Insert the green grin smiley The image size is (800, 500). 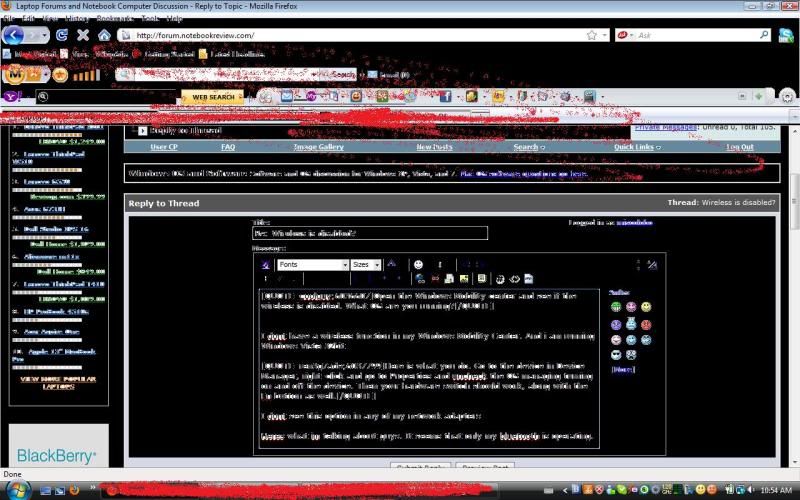616,307
